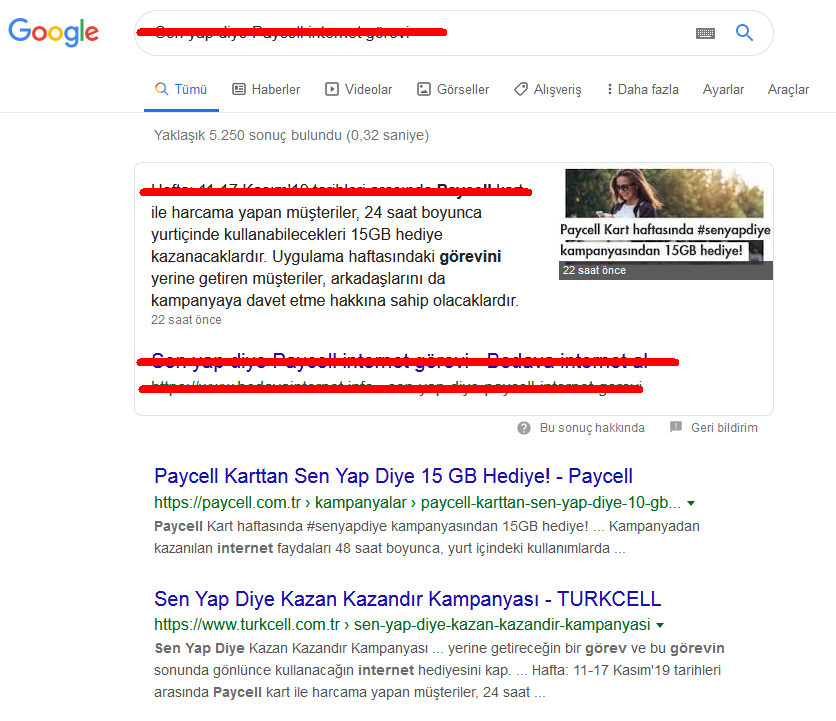
Task: Switch to the Görseller tab
Action: point(453,89)
